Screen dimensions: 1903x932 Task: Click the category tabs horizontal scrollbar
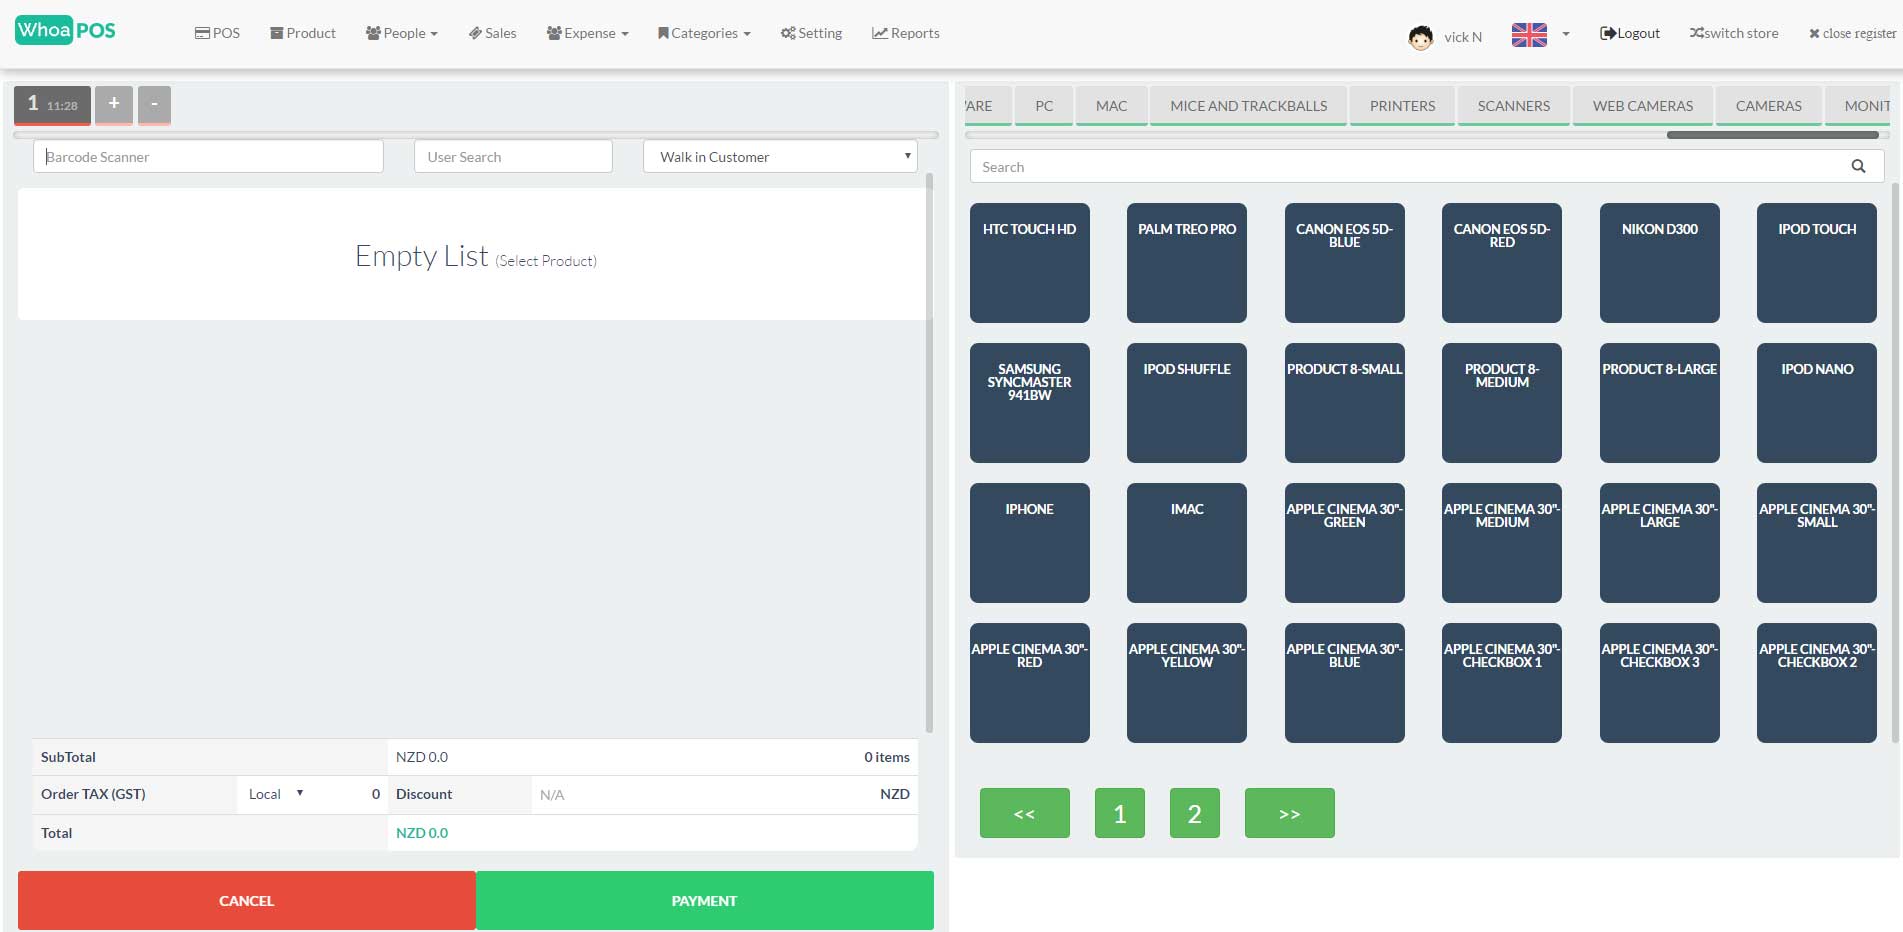1772,135
